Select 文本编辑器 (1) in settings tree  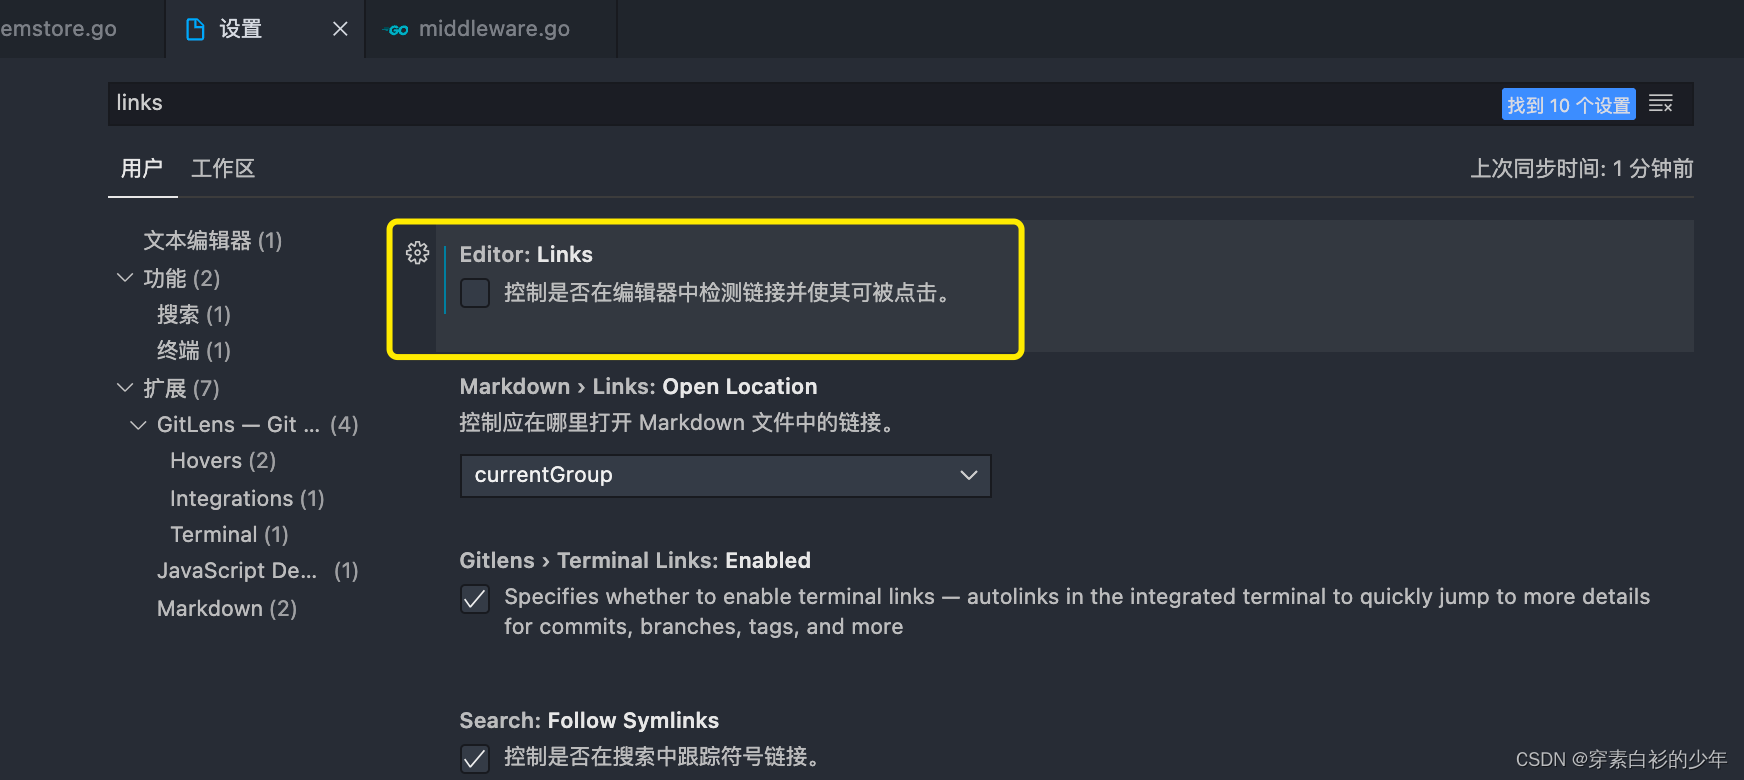(x=212, y=240)
